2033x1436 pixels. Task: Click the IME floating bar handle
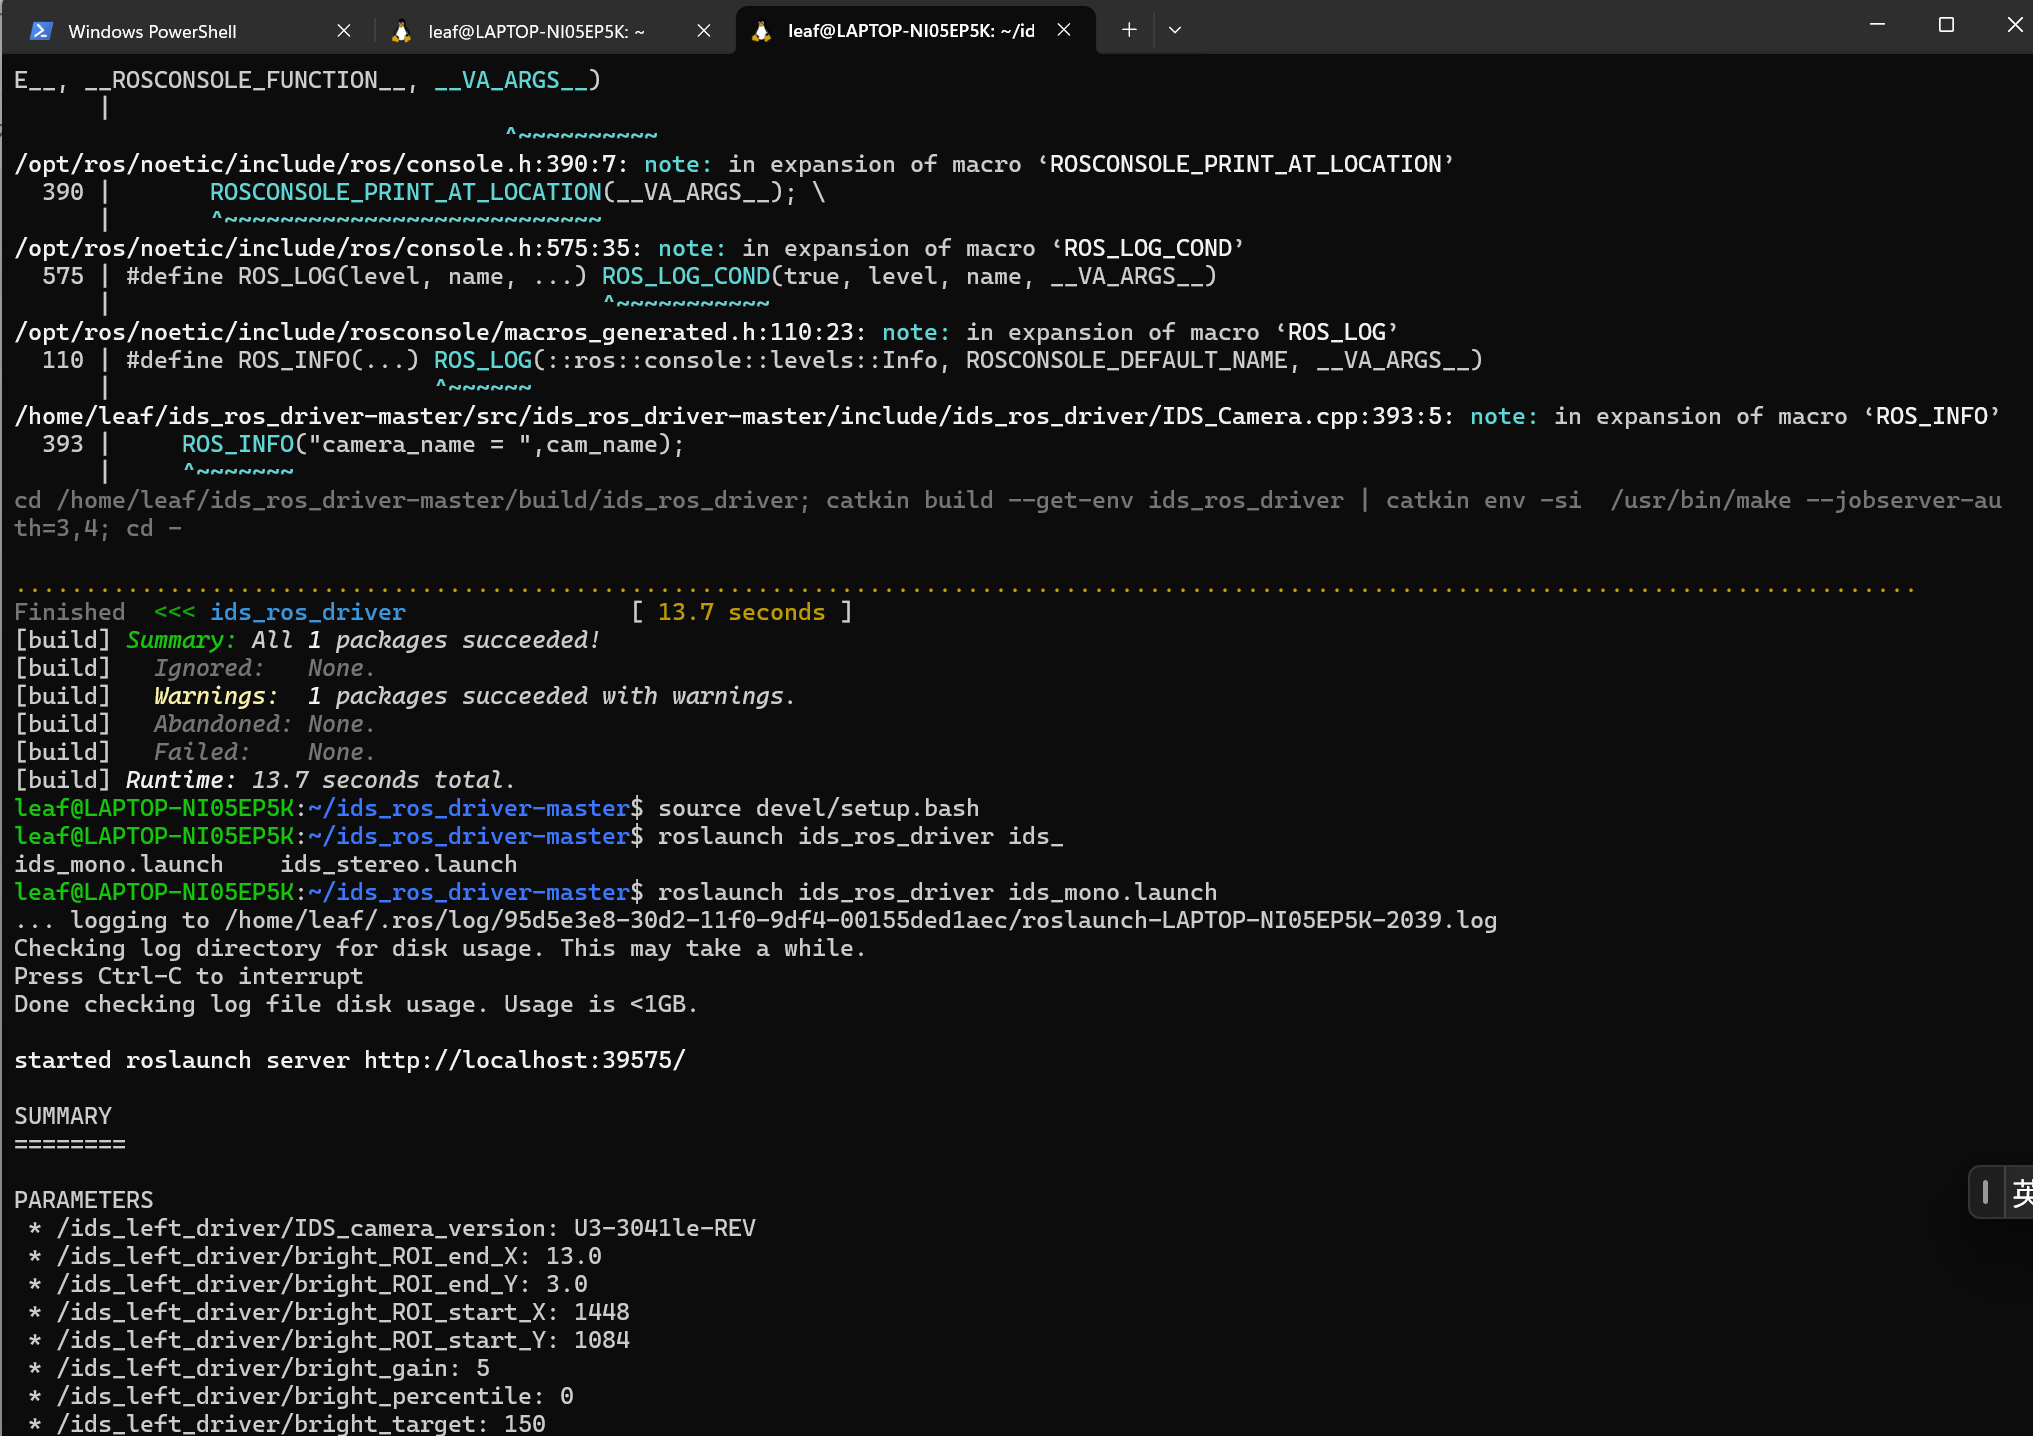click(1985, 1192)
